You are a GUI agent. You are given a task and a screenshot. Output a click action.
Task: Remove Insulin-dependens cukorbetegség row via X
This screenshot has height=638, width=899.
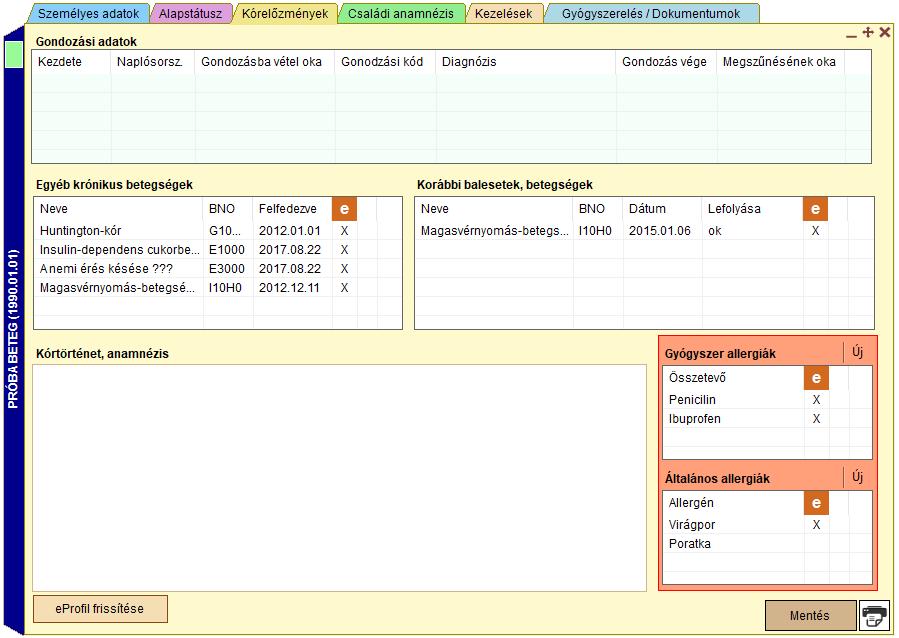pos(344,250)
